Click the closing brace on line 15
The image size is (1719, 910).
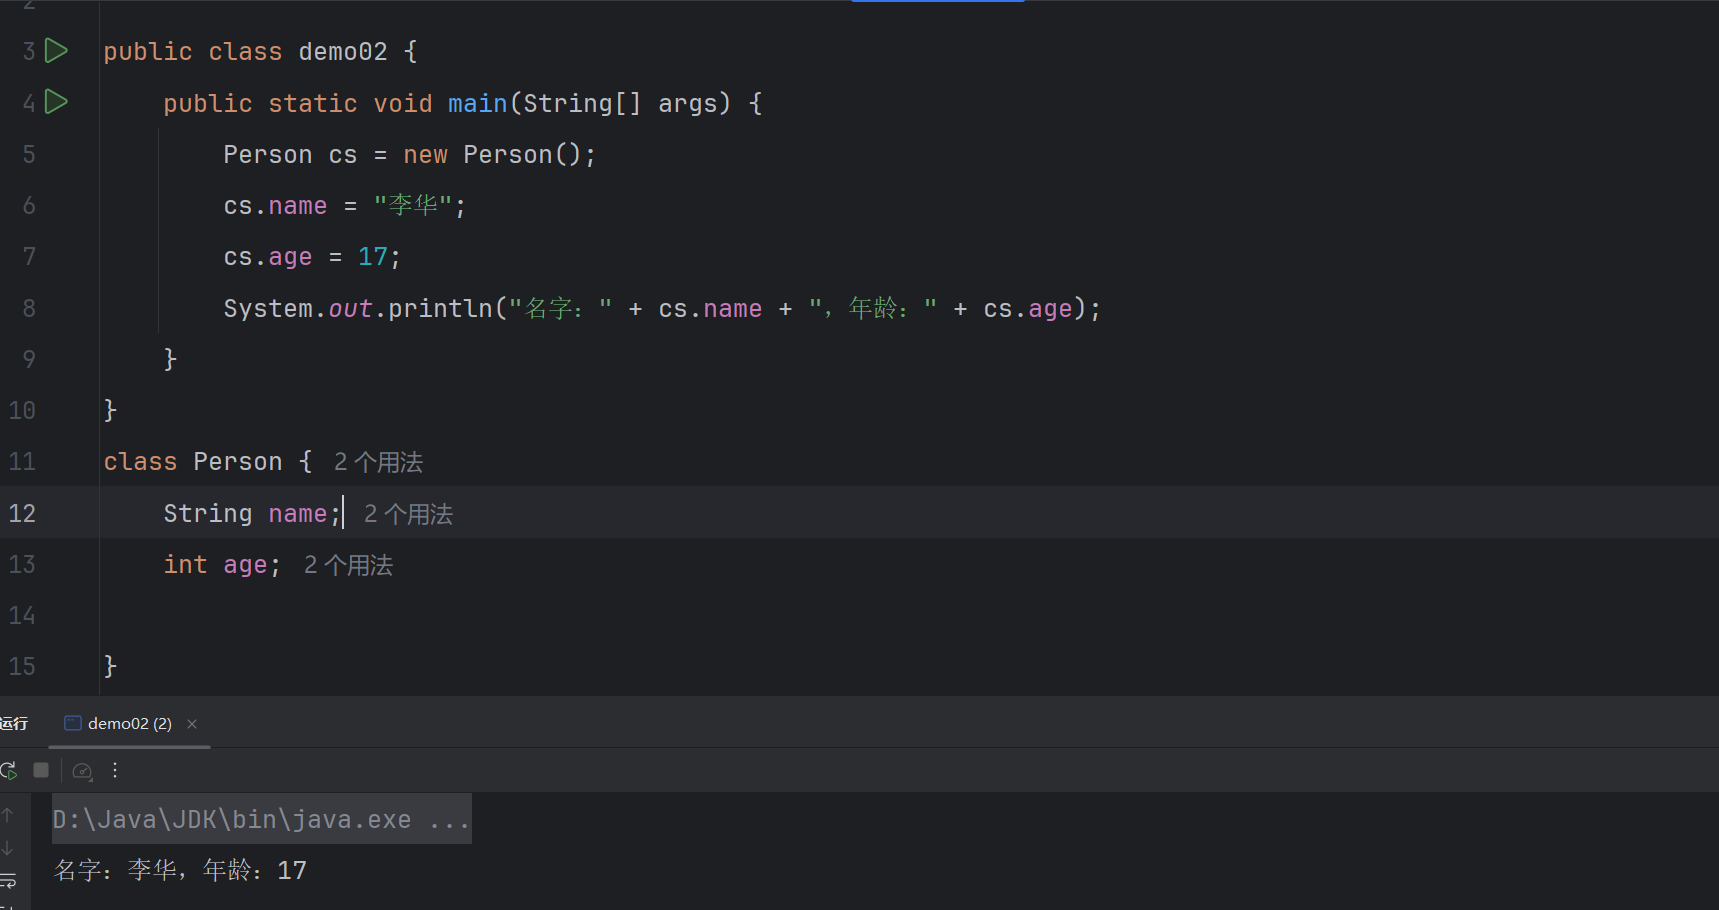pos(110,667)
